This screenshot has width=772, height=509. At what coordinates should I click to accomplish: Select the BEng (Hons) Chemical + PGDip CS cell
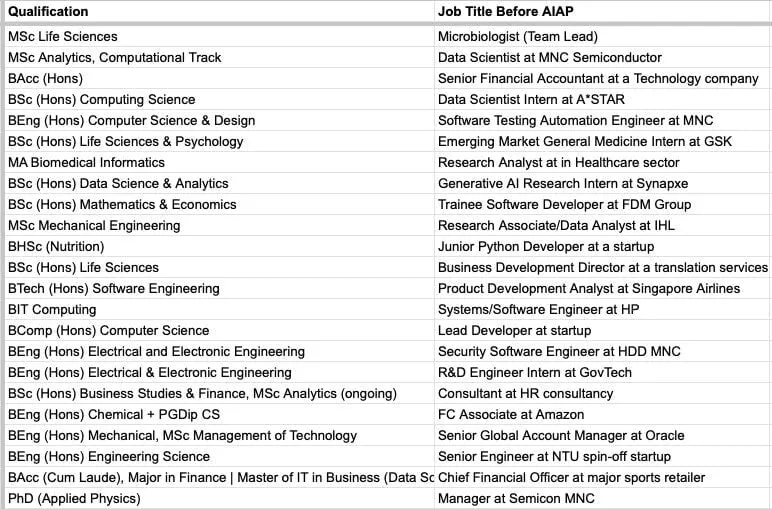click(x=219, y=414)
